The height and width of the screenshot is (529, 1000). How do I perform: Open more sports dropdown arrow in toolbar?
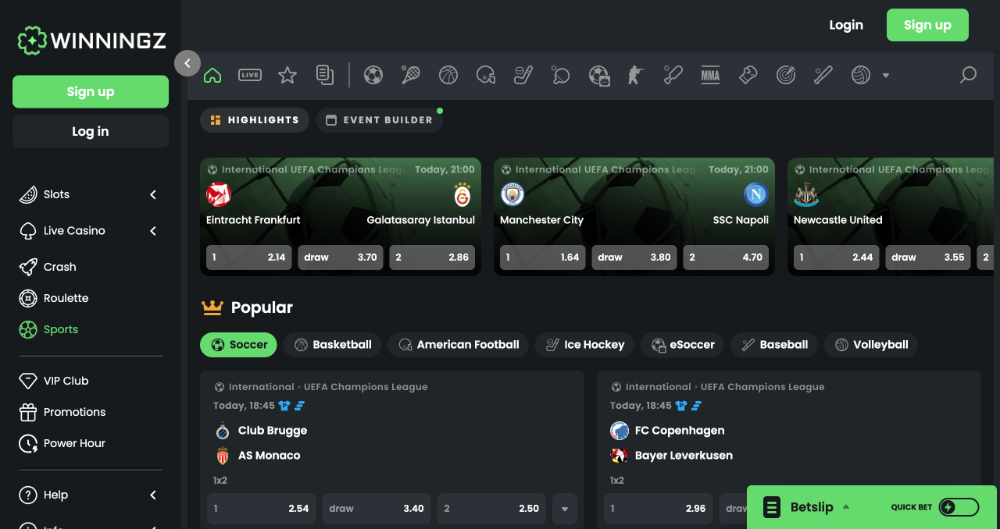[886, 76]
